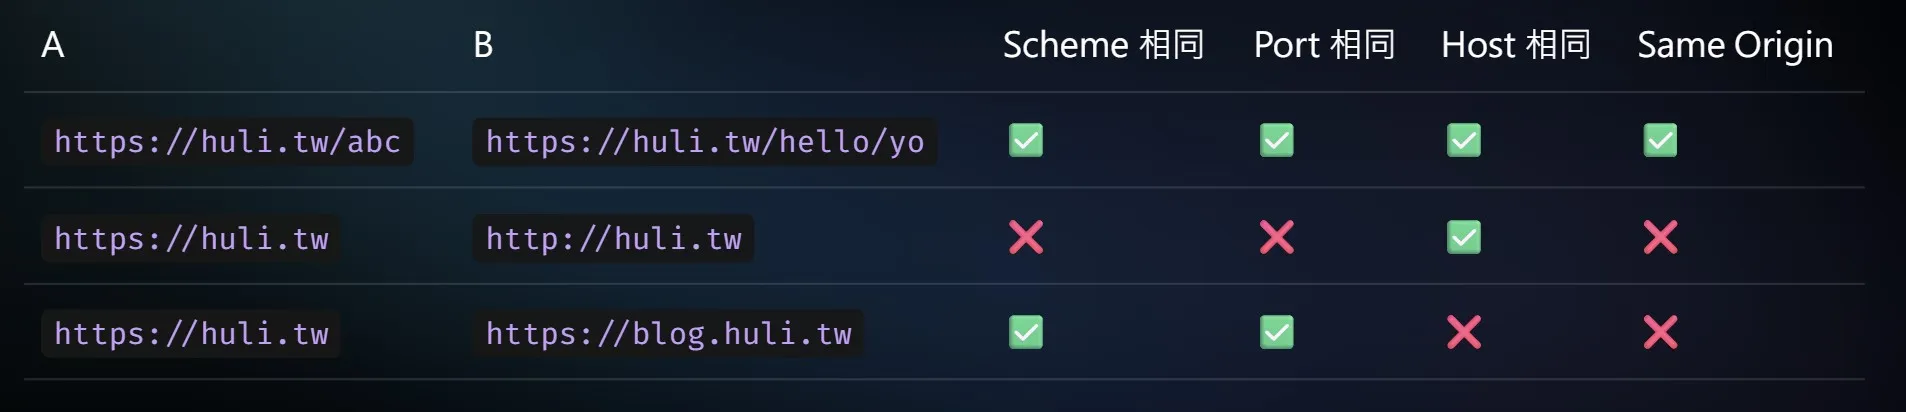Viewport: 1906px width, 412px height.
Task: Click the Port 相同 column header
Action: [1324, 45]
